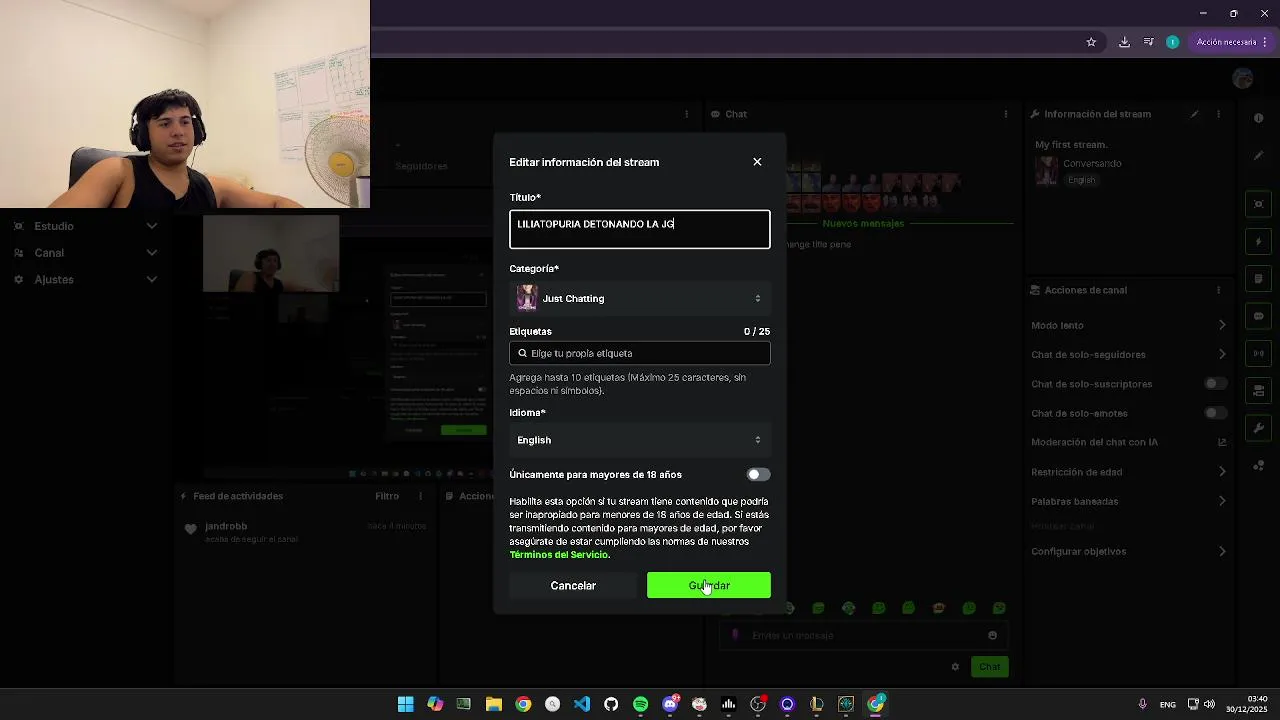Open GitHub Desktop from the taskbar
Image resolution: width=1280 pixels, height=720 pixels.
point(611,704)
